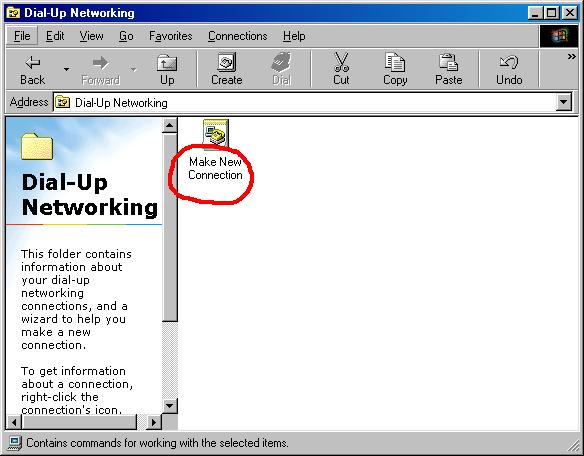Click the info panel scroll right arrow

point(153,422)
